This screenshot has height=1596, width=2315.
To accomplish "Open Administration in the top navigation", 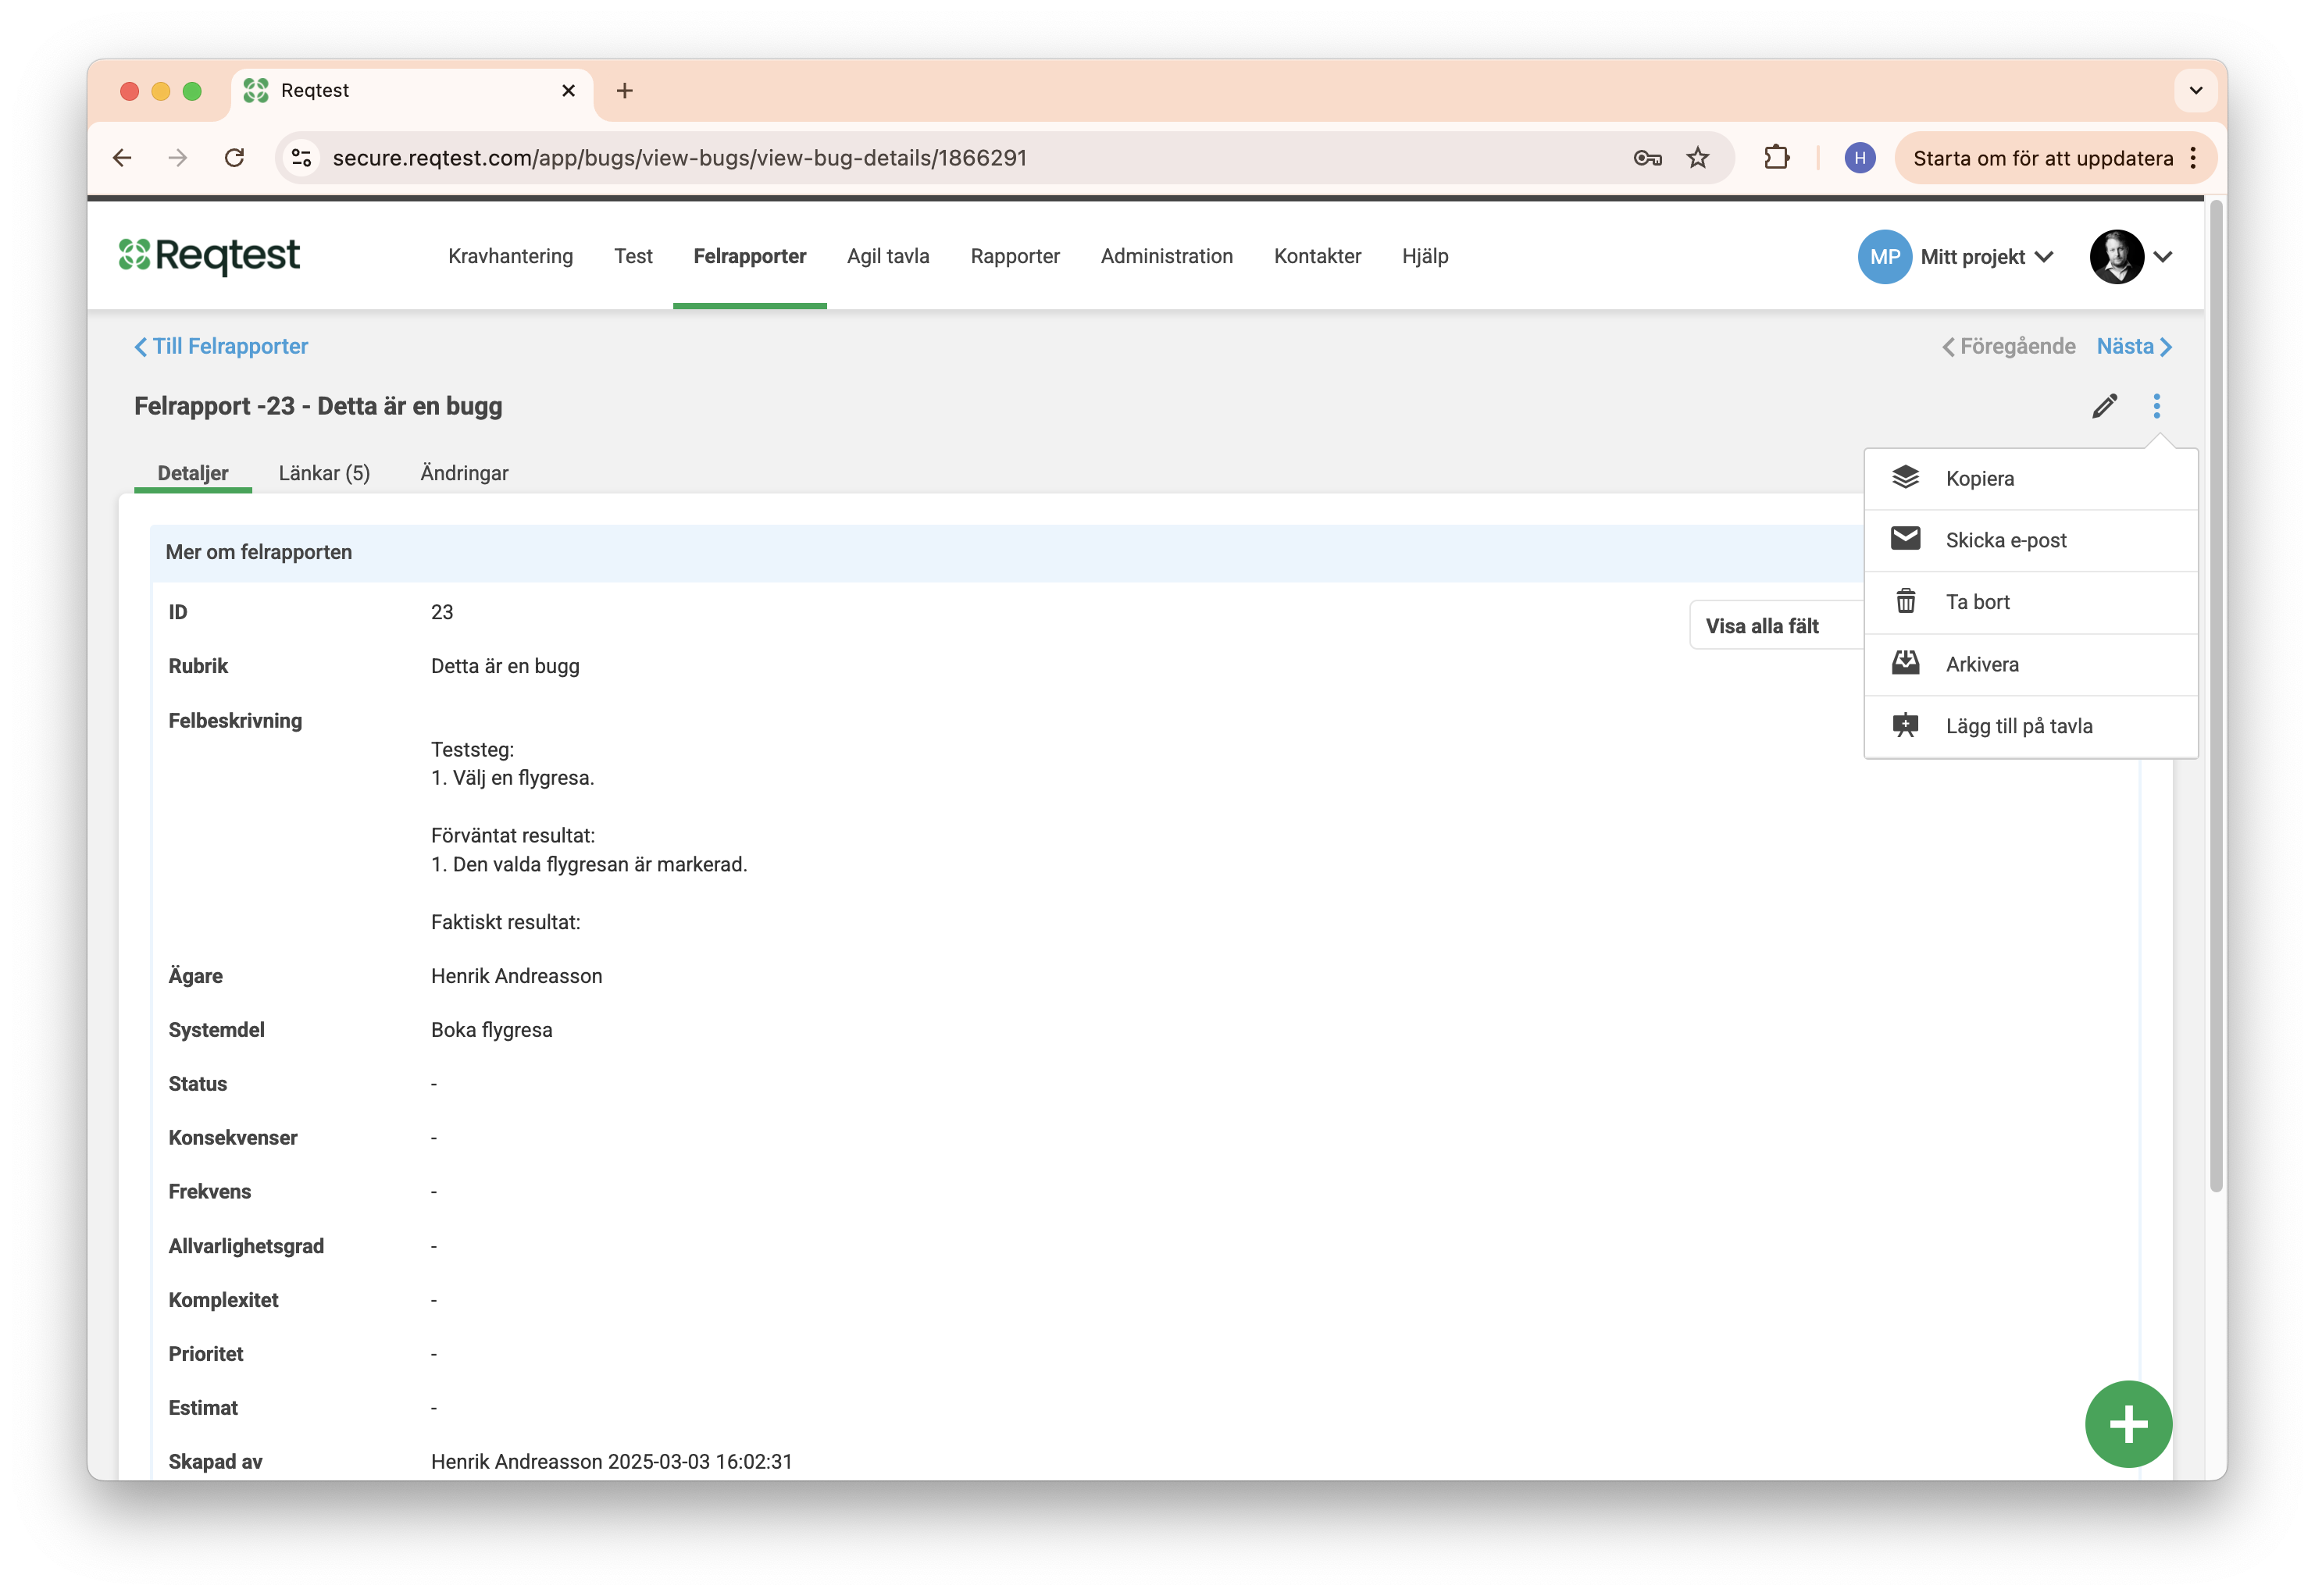I will pos(1166,256).
